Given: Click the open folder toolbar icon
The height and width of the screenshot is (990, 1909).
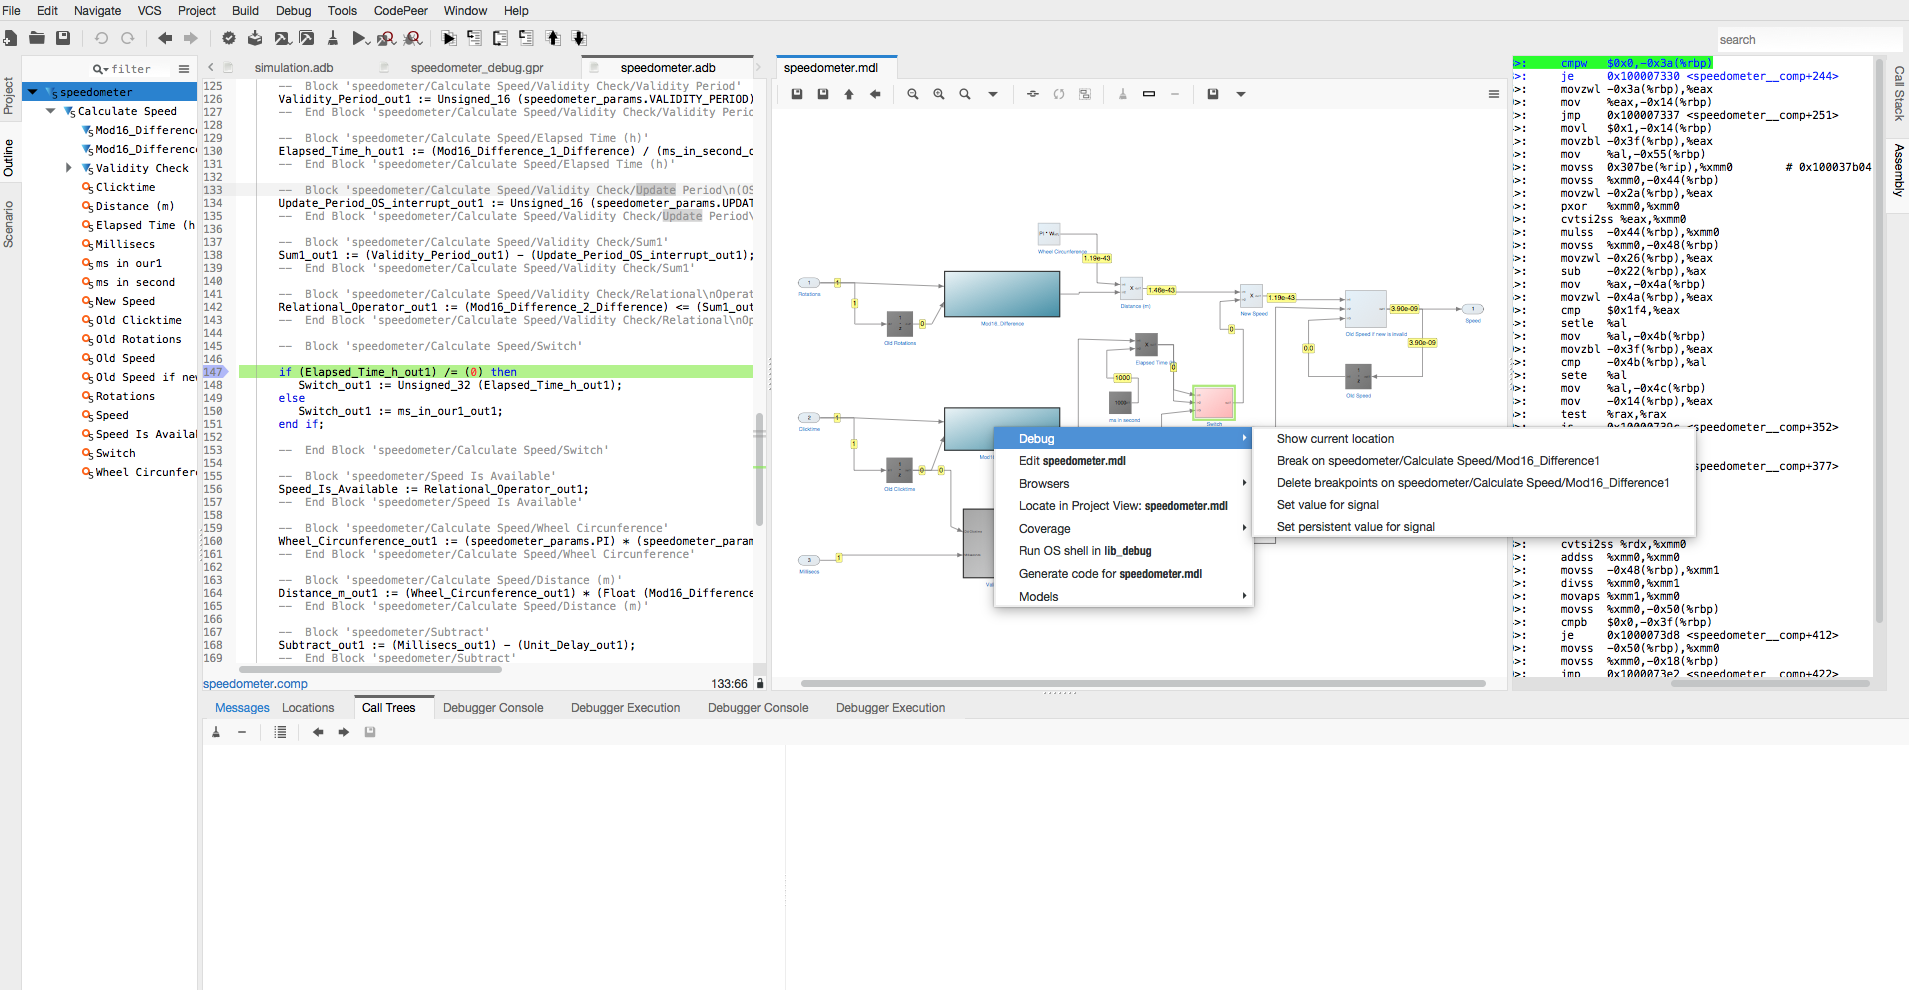Looking at the screenshot, I should (37, 38).
